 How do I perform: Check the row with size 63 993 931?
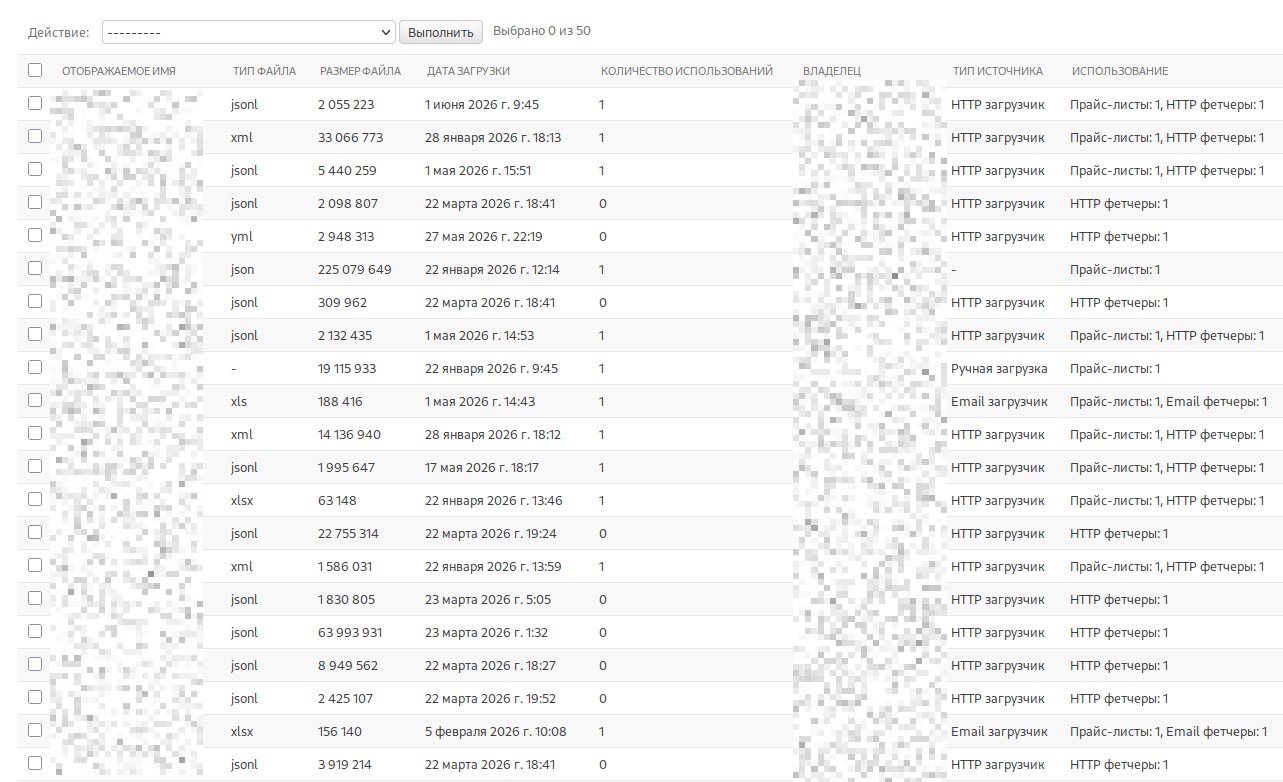[35, 631]
